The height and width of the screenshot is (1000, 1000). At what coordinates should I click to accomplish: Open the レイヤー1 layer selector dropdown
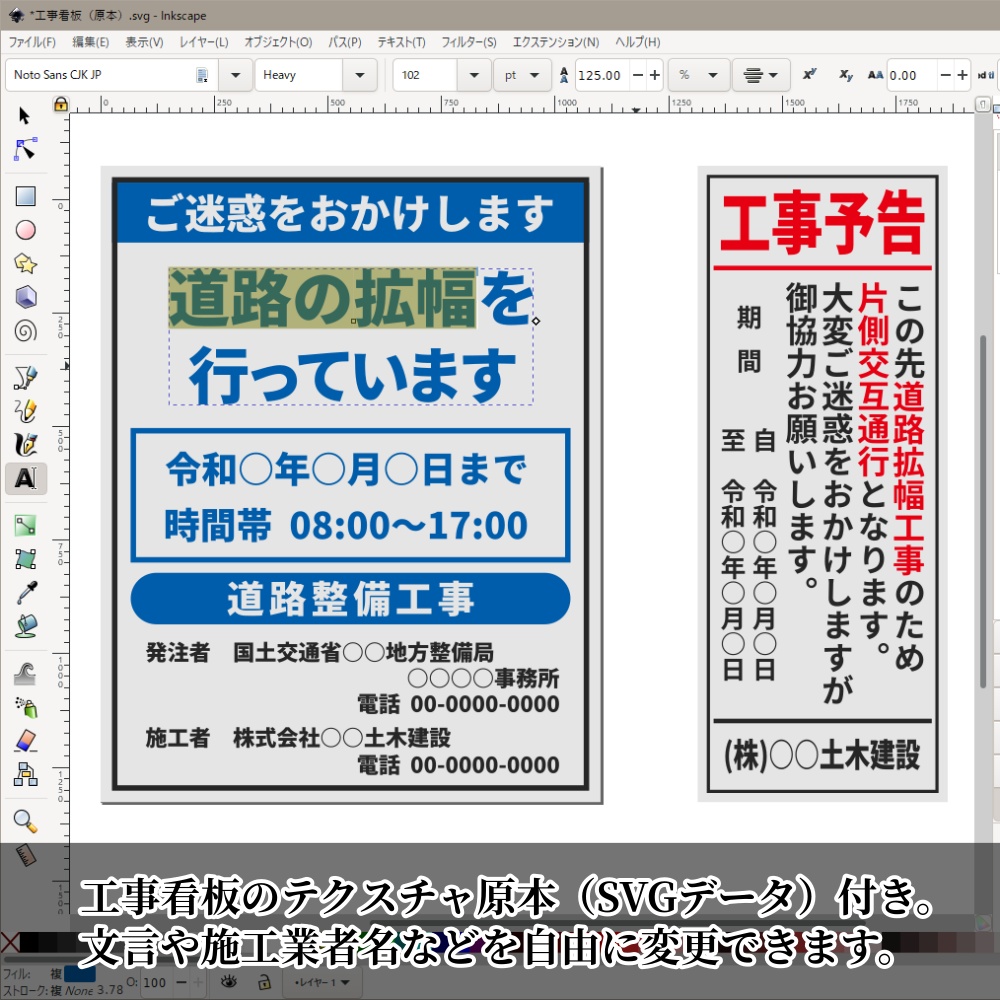(x=322, y=982)
